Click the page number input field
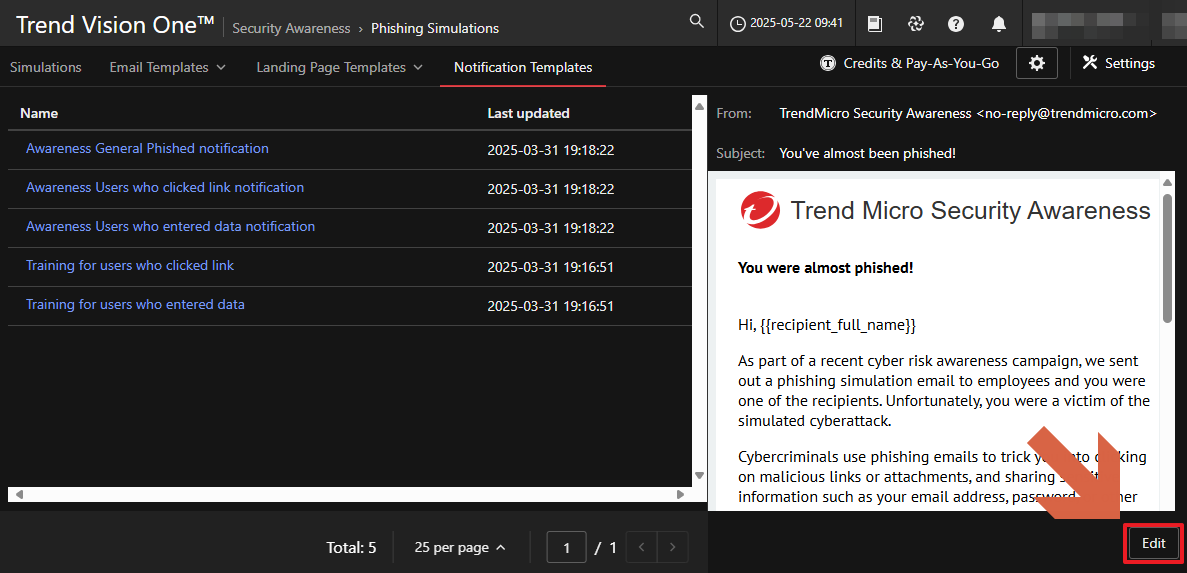 567,547
